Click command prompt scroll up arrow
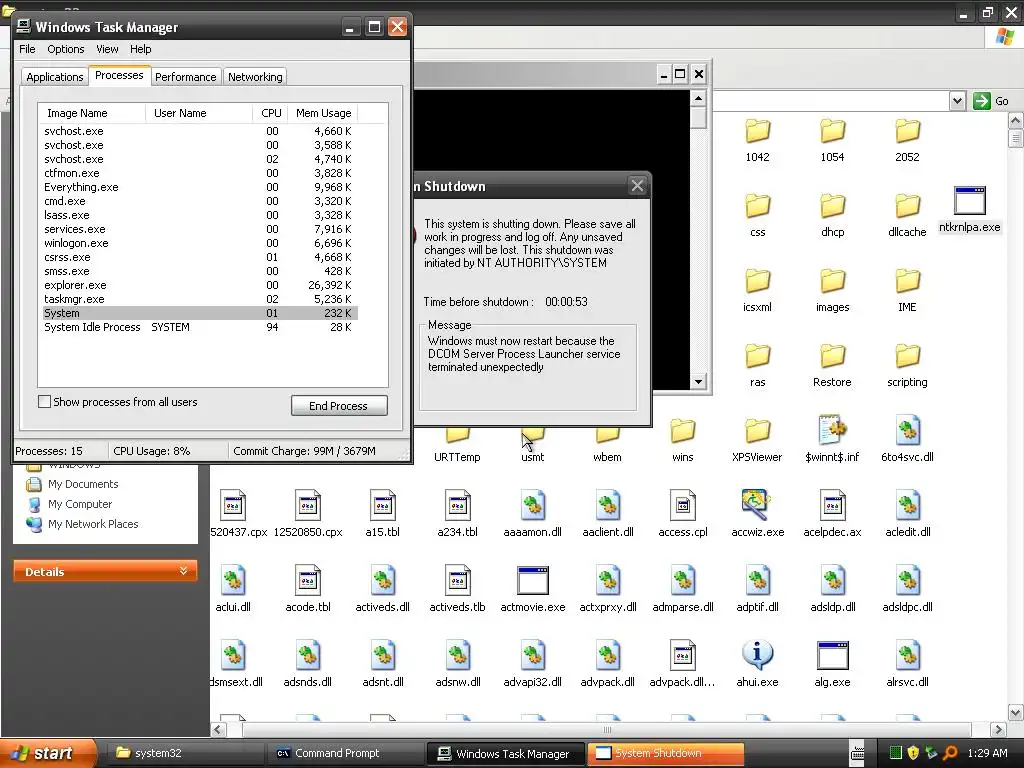The height and width of the screenshot is (768, 1024). 698,99
